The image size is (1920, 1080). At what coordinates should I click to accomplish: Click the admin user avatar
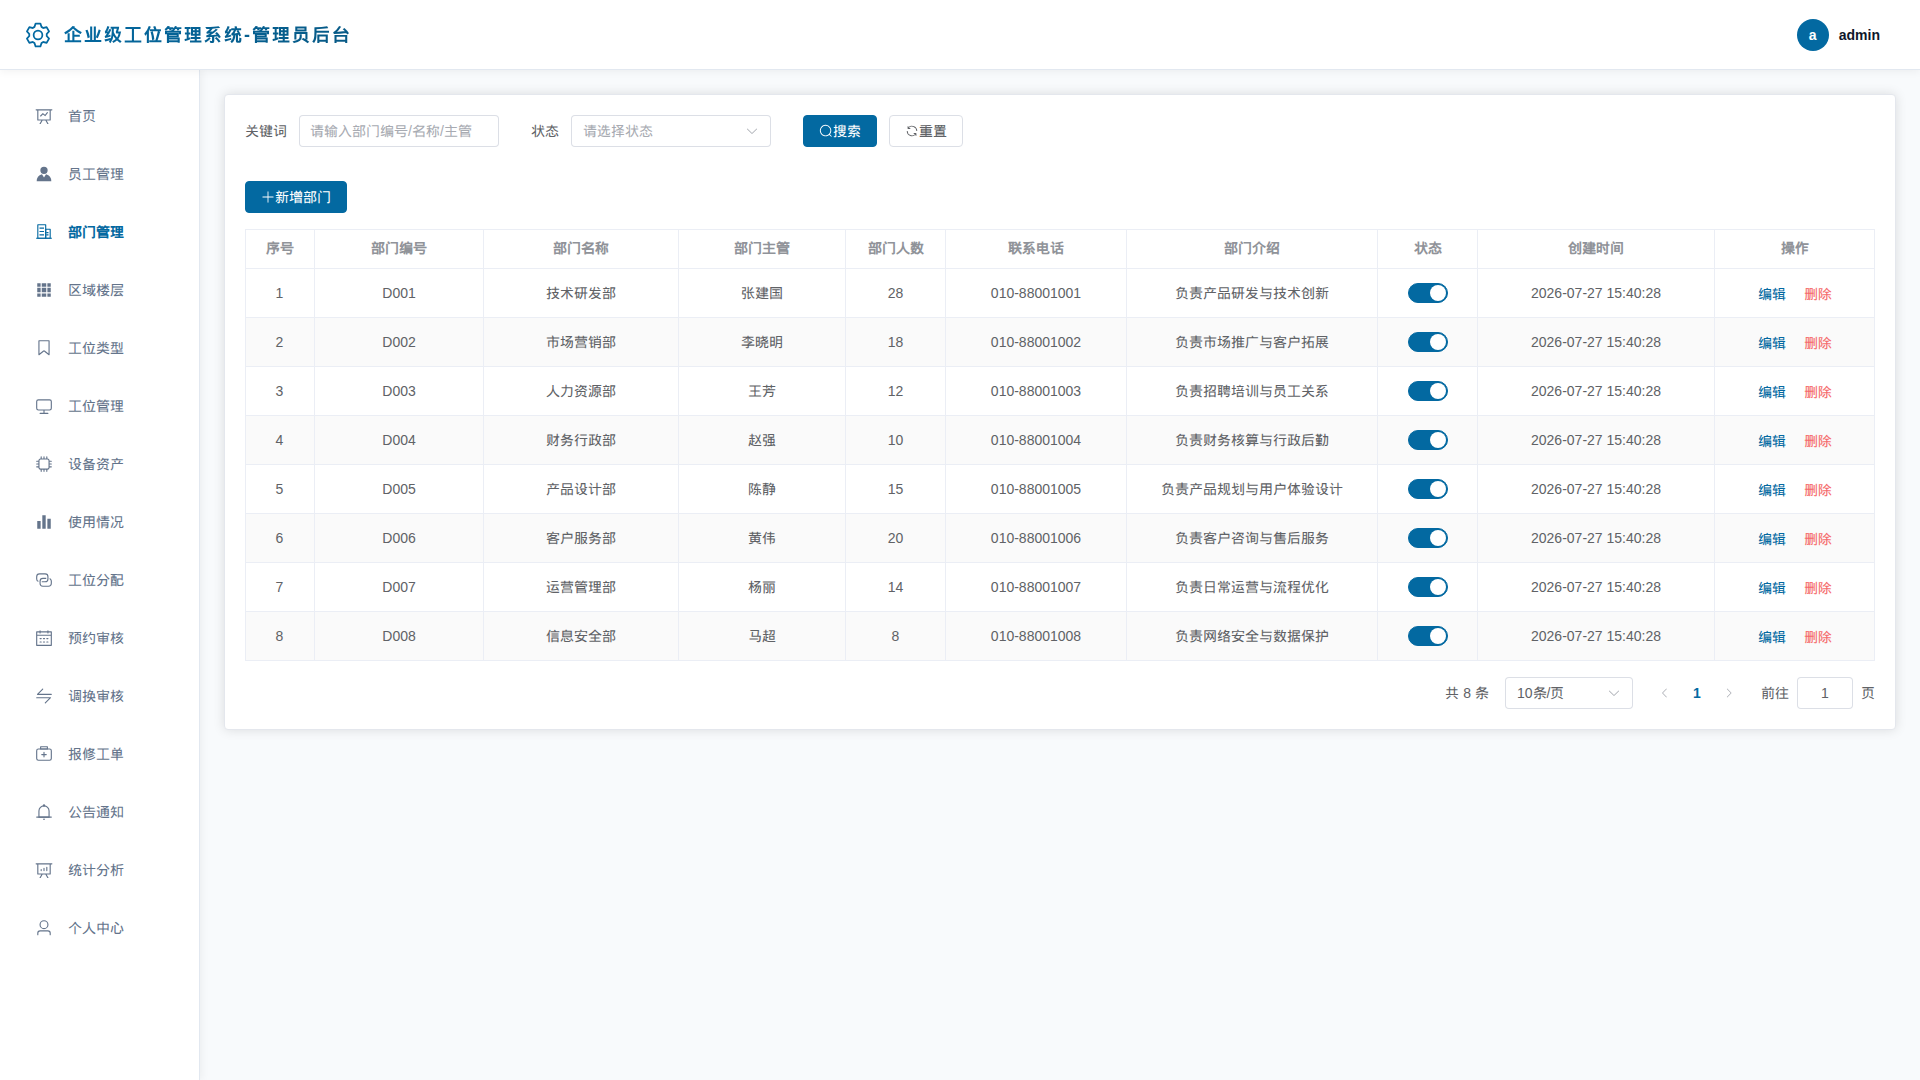click(1812, 35)
